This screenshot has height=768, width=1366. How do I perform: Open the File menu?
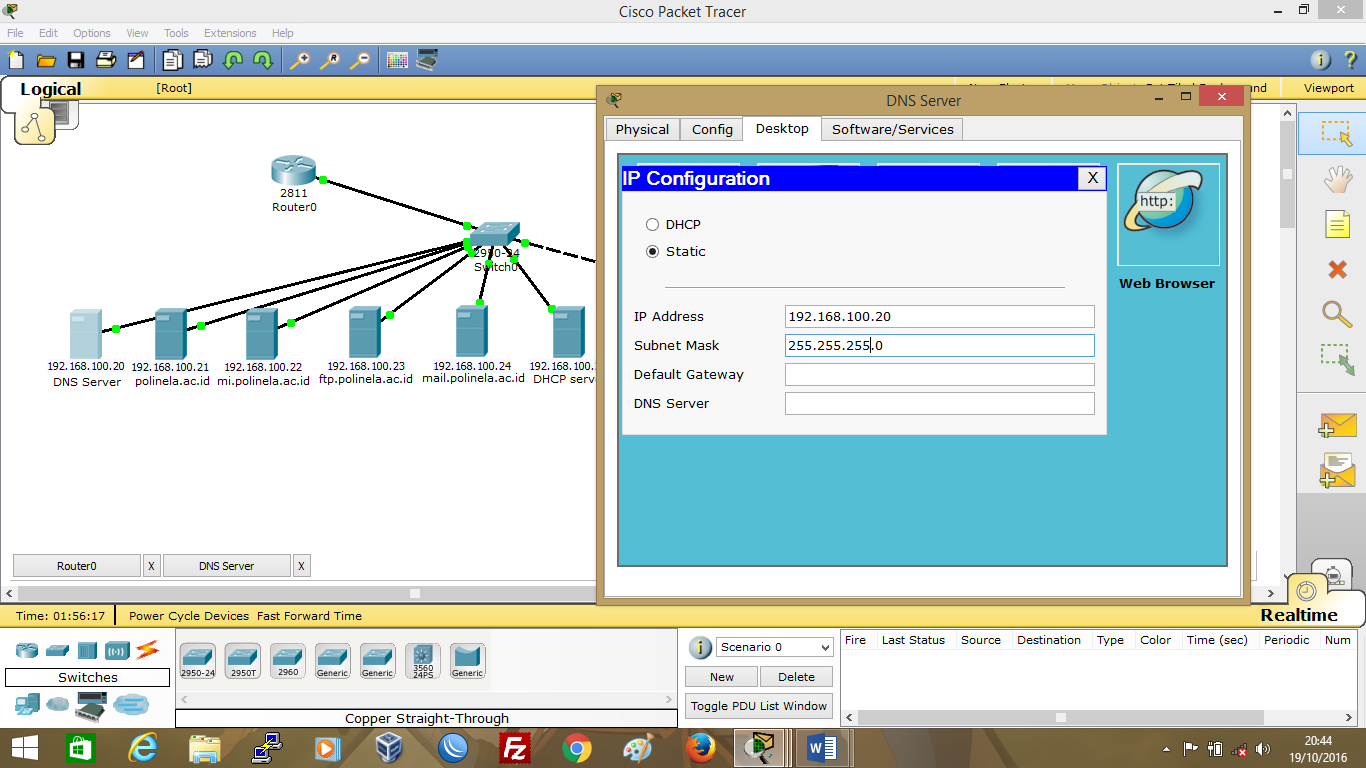click(x=15, y=33)
